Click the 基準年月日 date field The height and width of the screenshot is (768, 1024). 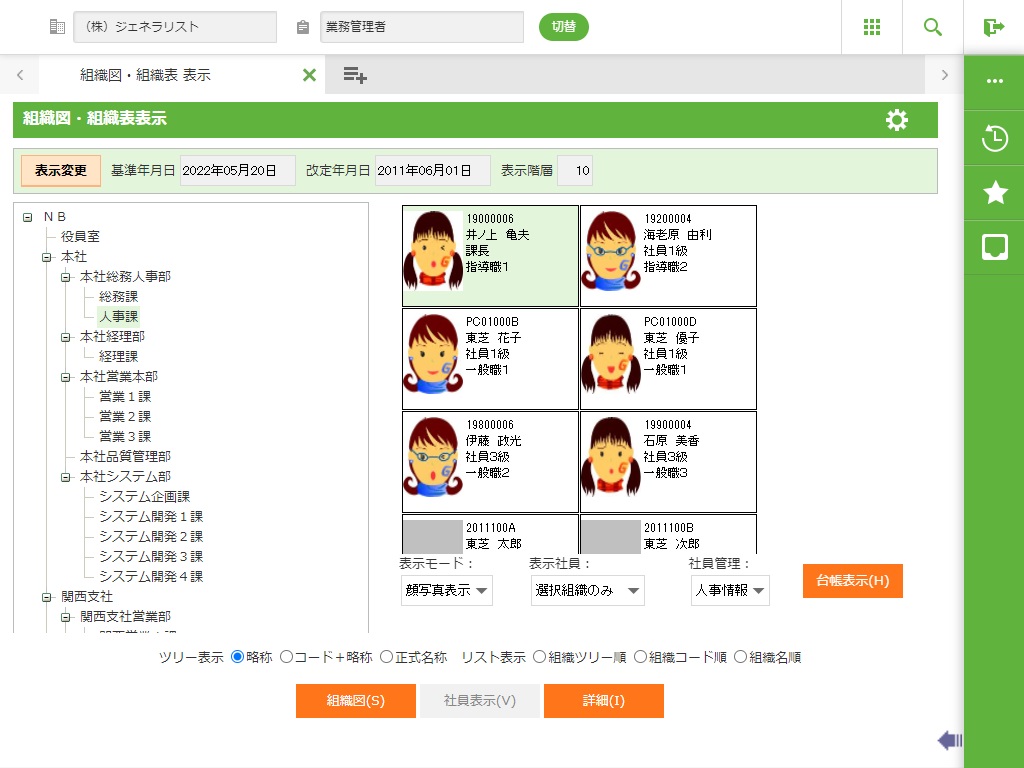click(x=238, y=170)
